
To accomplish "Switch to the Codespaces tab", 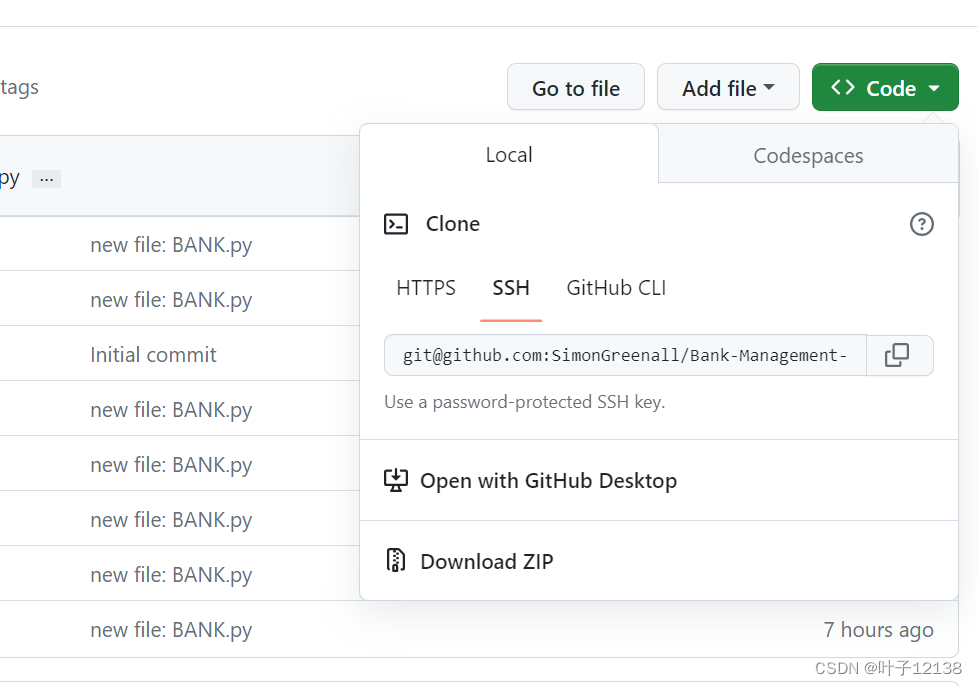I will pos(808,155).
